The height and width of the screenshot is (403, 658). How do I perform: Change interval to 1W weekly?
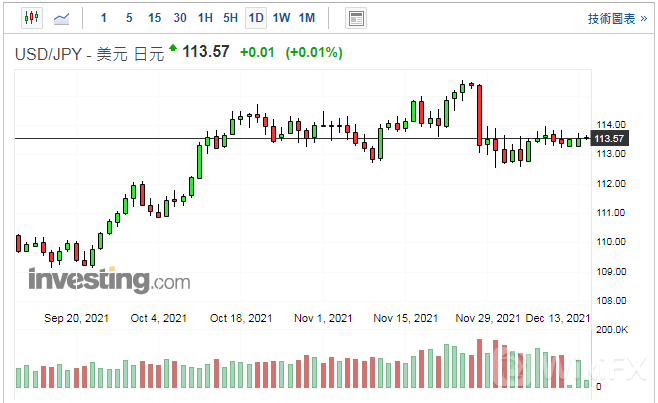281,18
